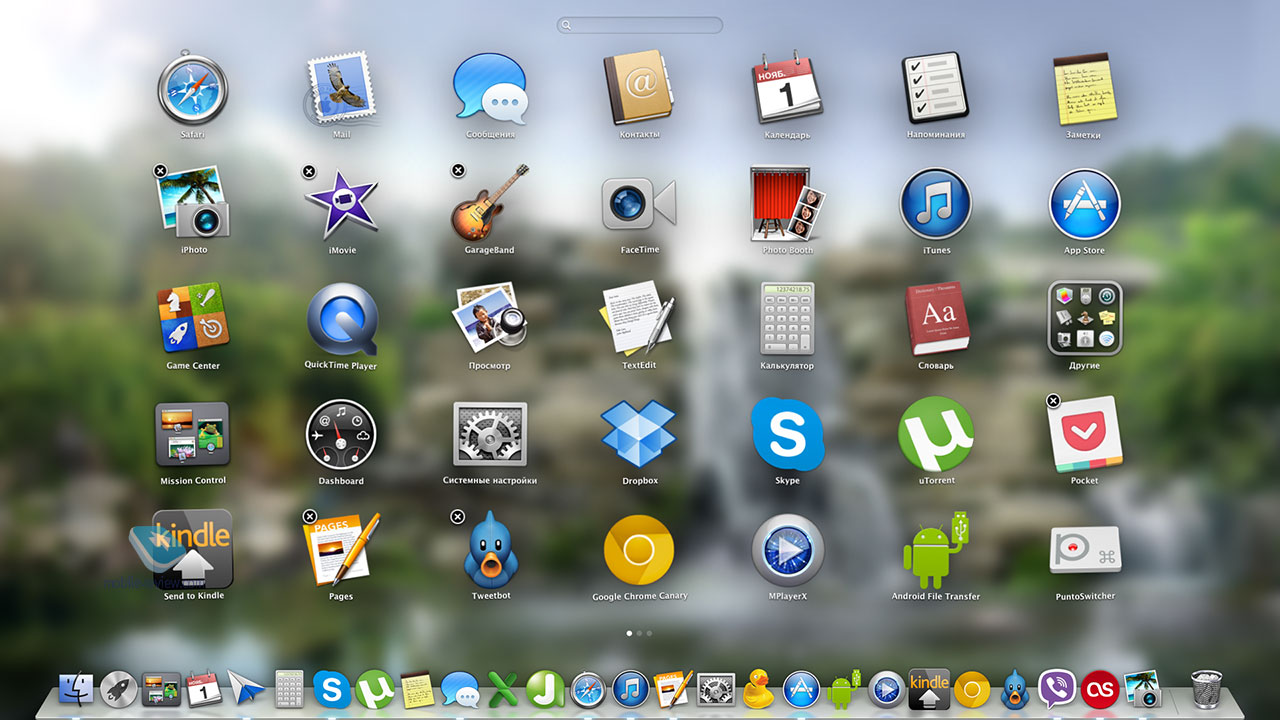The height and width of the screenshot is (720, 1280).
Task: Switch to second Launchpad page dot
Action: pos(639,633)
